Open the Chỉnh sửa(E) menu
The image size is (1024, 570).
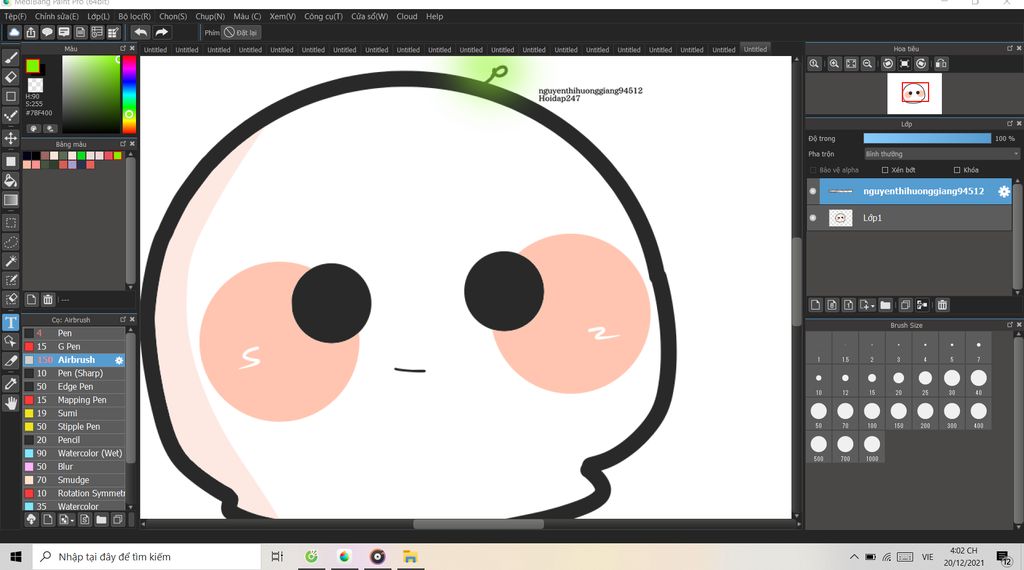(57, 16)
